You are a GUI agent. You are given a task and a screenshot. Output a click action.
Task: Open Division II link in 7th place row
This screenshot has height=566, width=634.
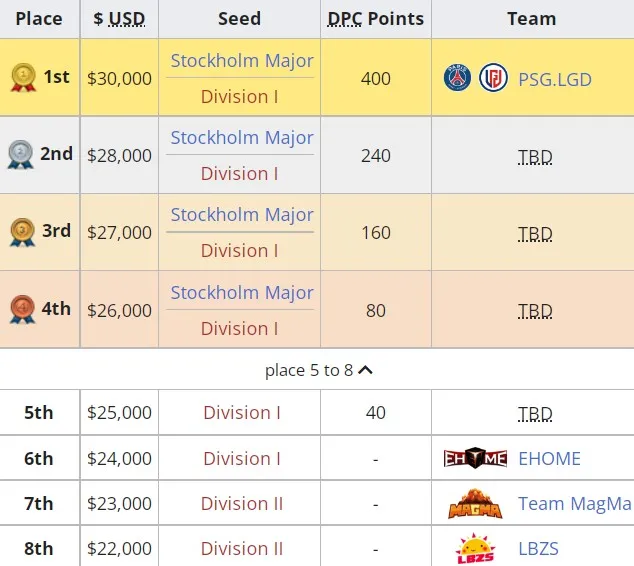(242, 504)
